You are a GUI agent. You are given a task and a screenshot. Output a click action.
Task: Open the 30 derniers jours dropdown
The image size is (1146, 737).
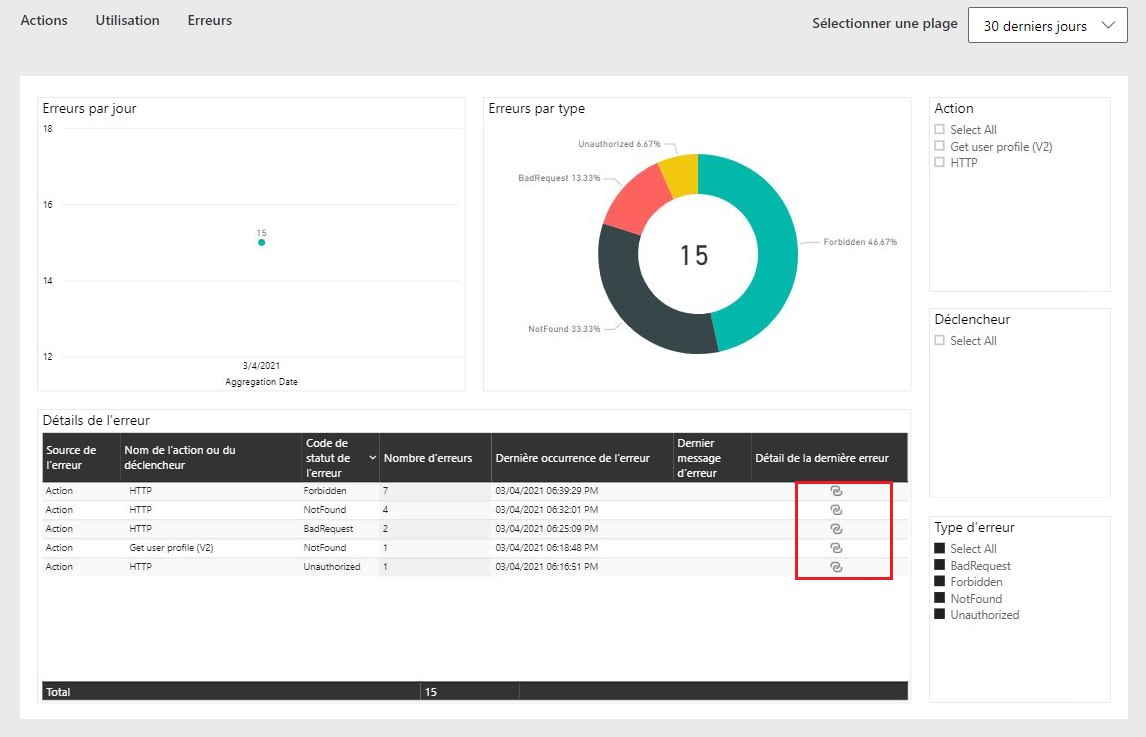1047,26
